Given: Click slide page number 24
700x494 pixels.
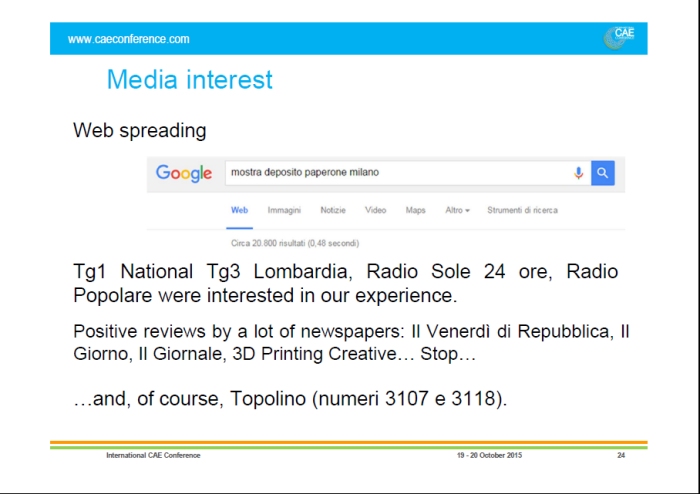Looking at the screenshot, I should tap(621, 455).
